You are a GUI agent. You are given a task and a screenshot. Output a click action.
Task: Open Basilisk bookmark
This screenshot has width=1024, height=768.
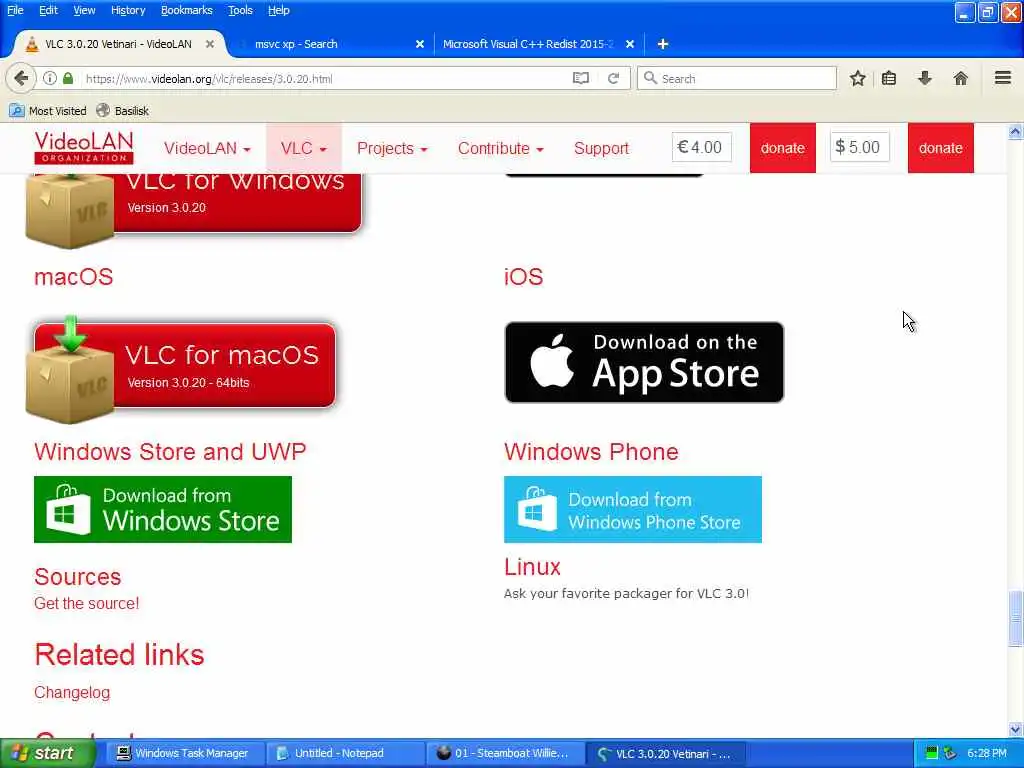coord(122,111)
